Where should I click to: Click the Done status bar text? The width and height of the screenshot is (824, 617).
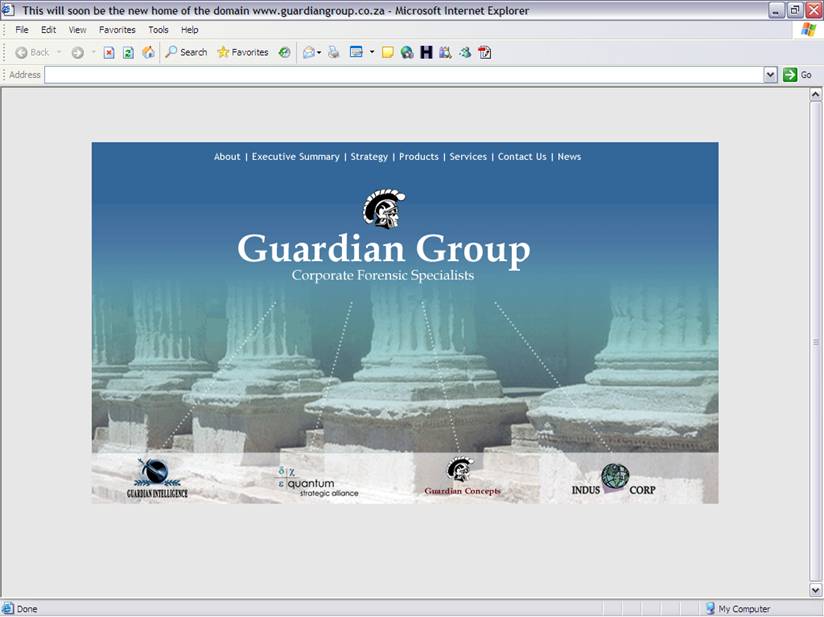[x=27, y=609]
